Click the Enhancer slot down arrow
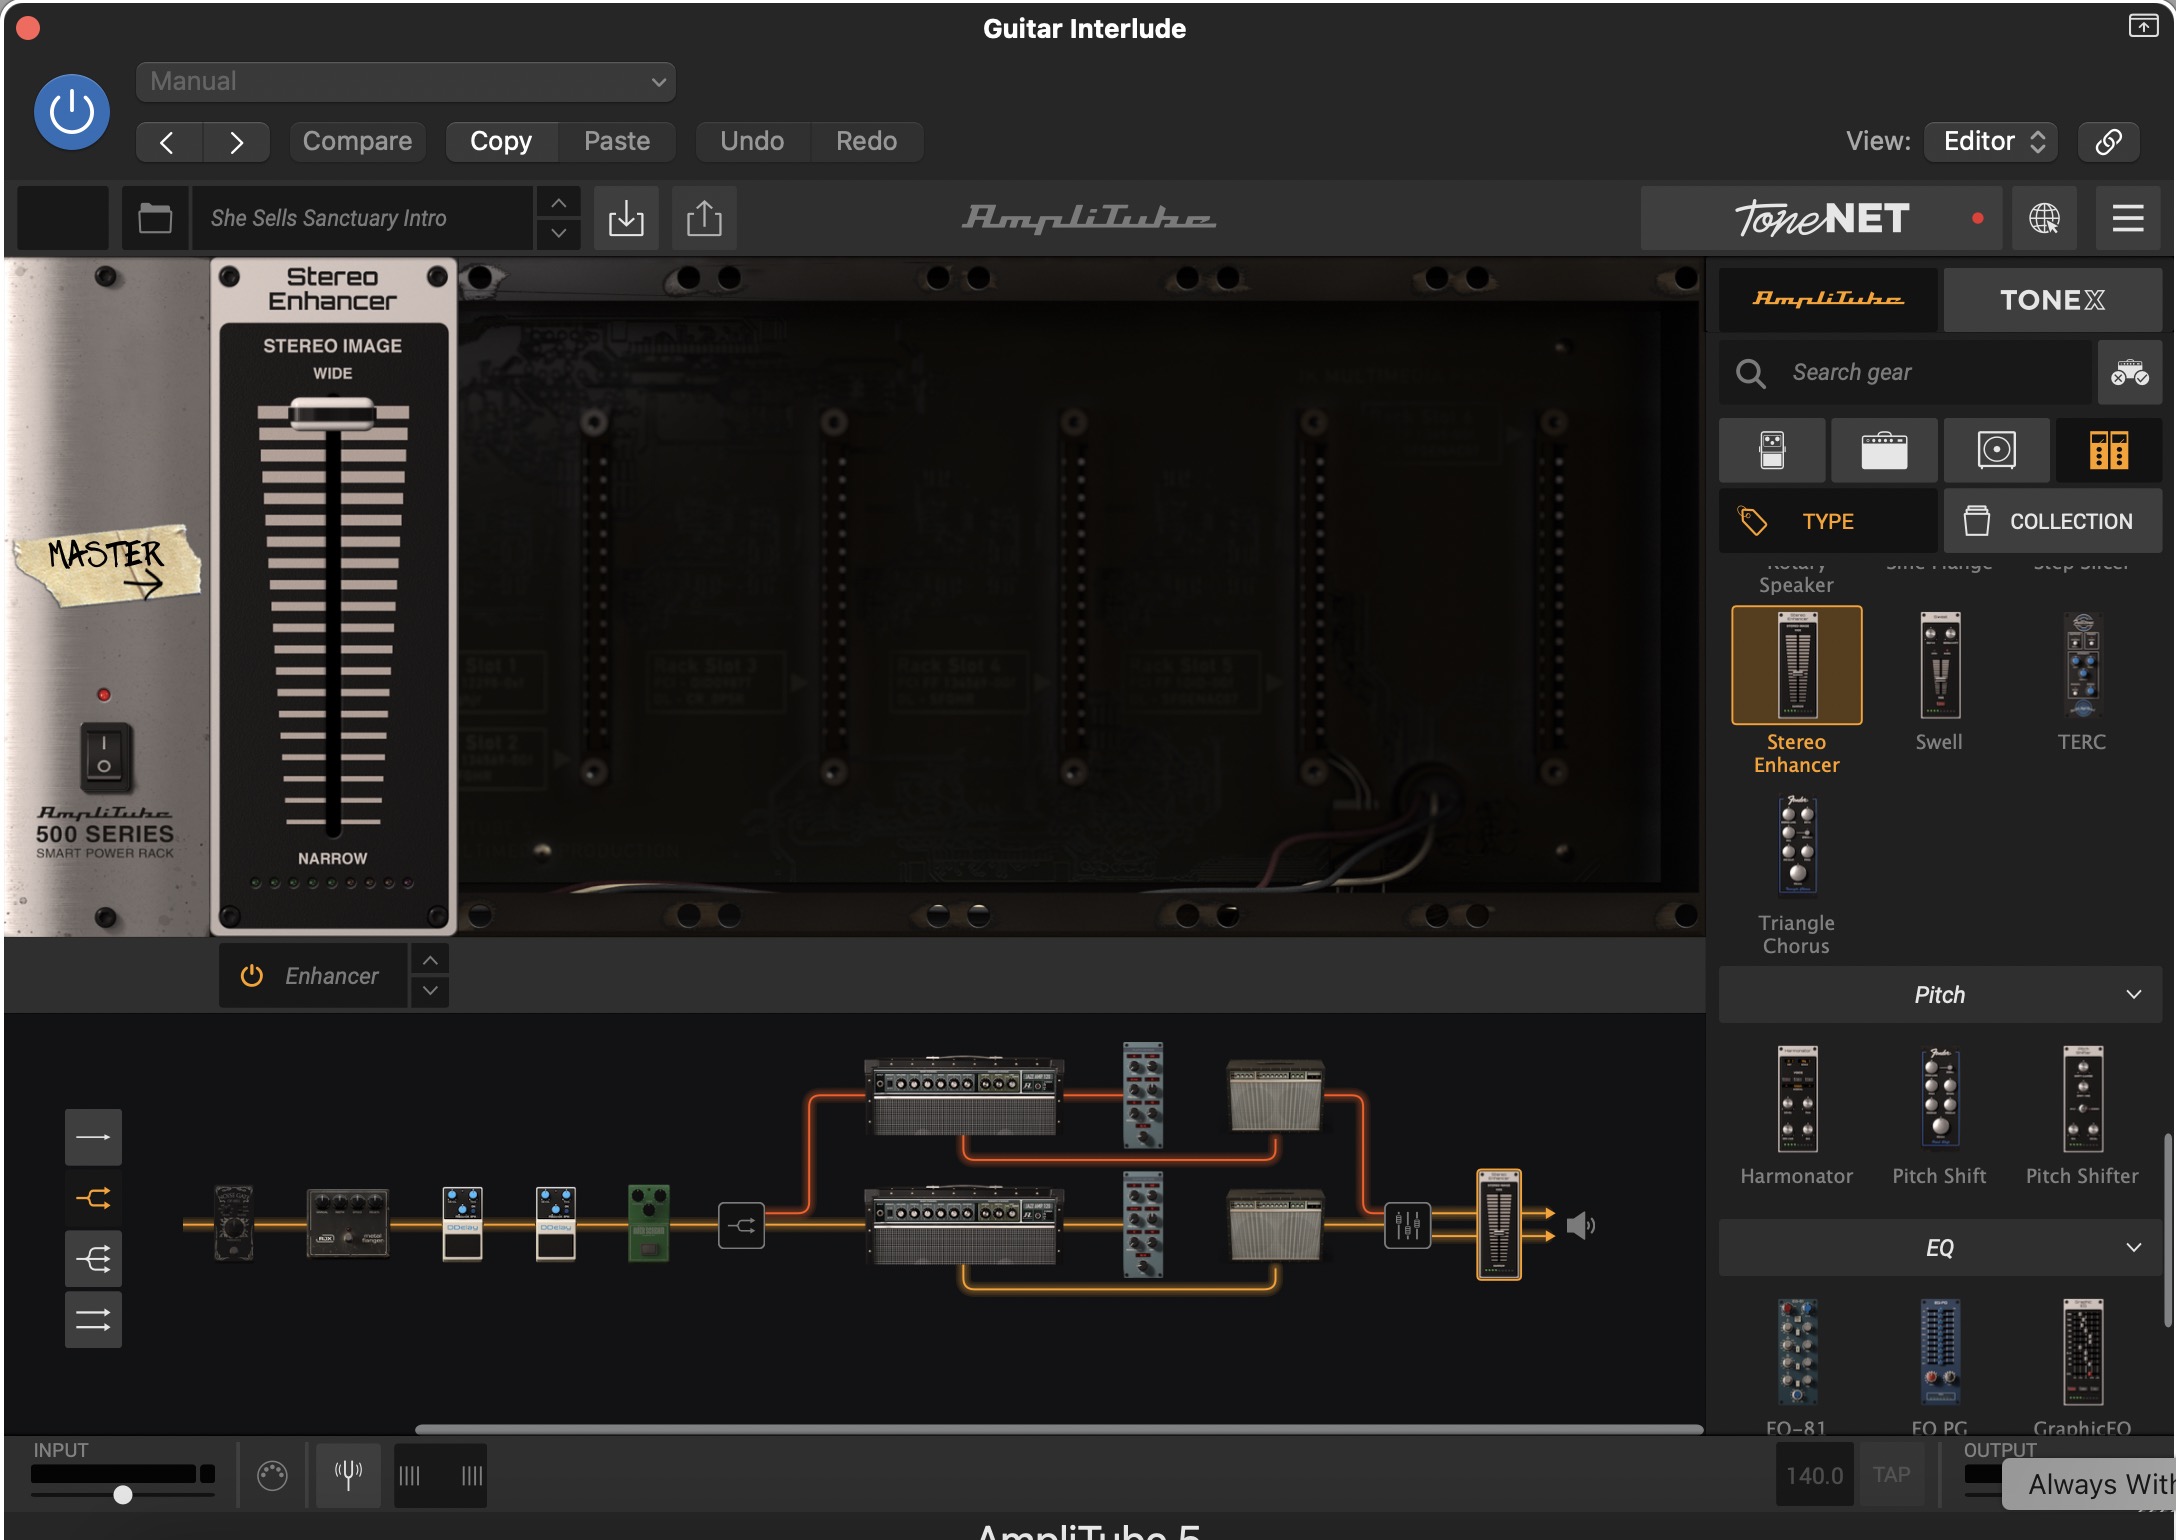The width and height of the screenshot is (2176, 1540). coord(430,991)
